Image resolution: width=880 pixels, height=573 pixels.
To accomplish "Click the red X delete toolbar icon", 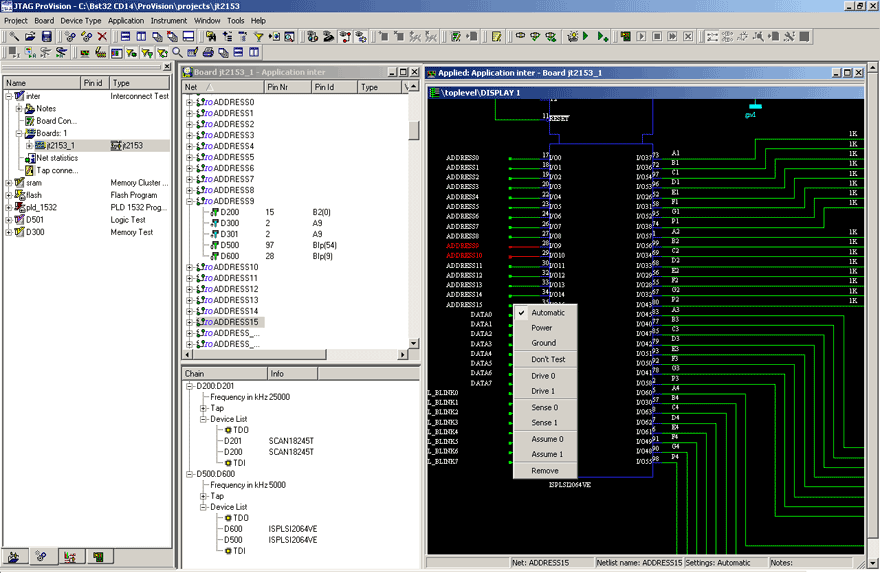I will point(102,36).
